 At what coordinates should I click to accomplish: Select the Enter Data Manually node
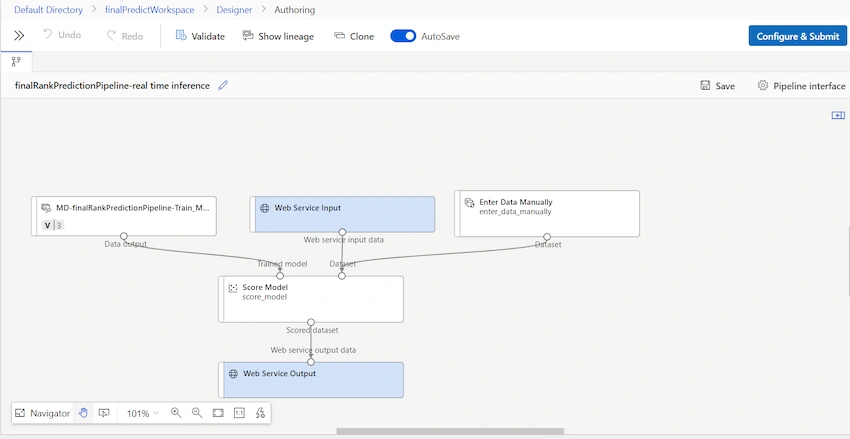(547, 213)
